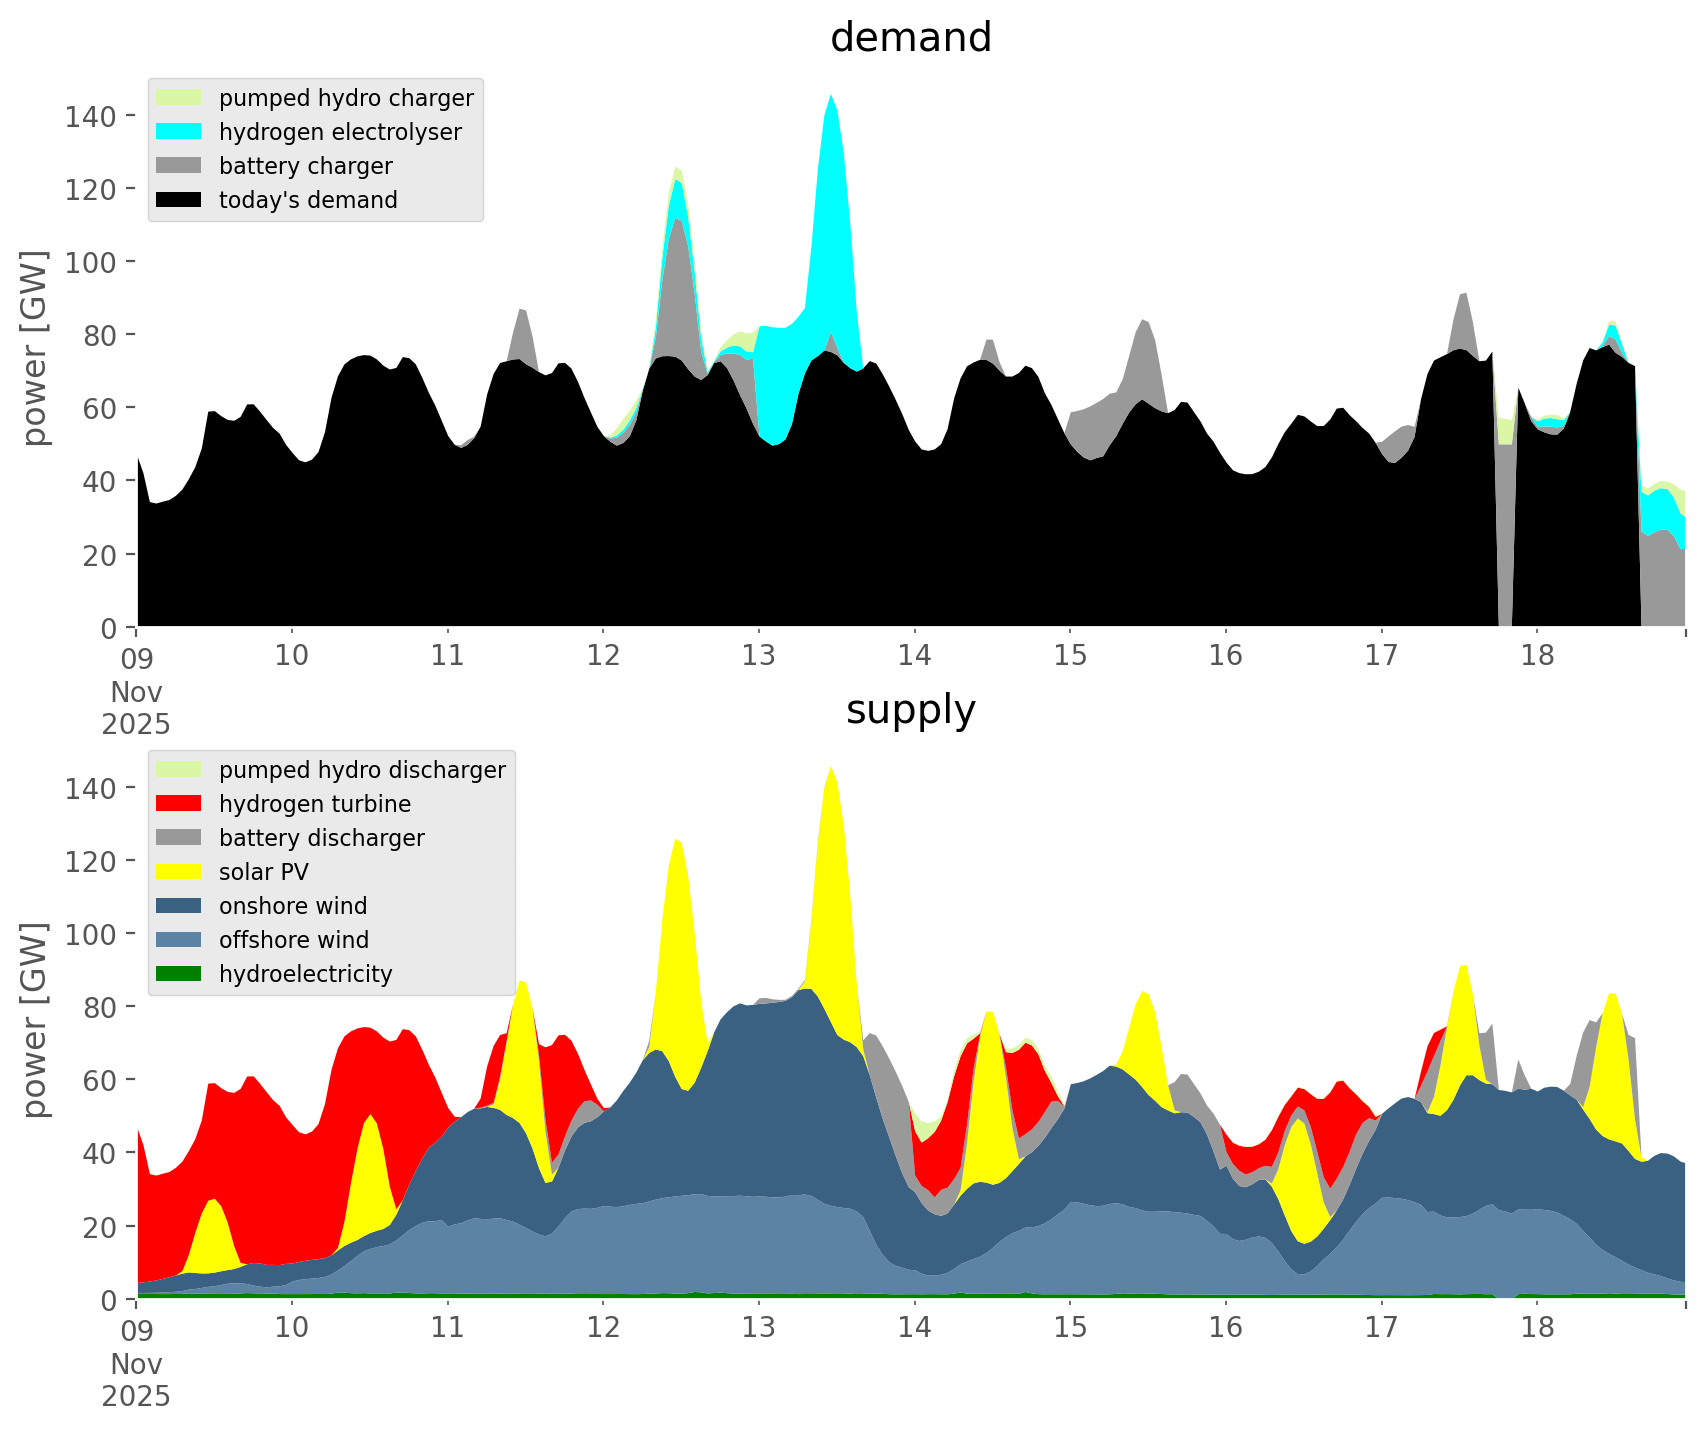Click the red hydrogen turbine legend swatch
The height and width of the screenshot is (1431, 1706).
179,804
